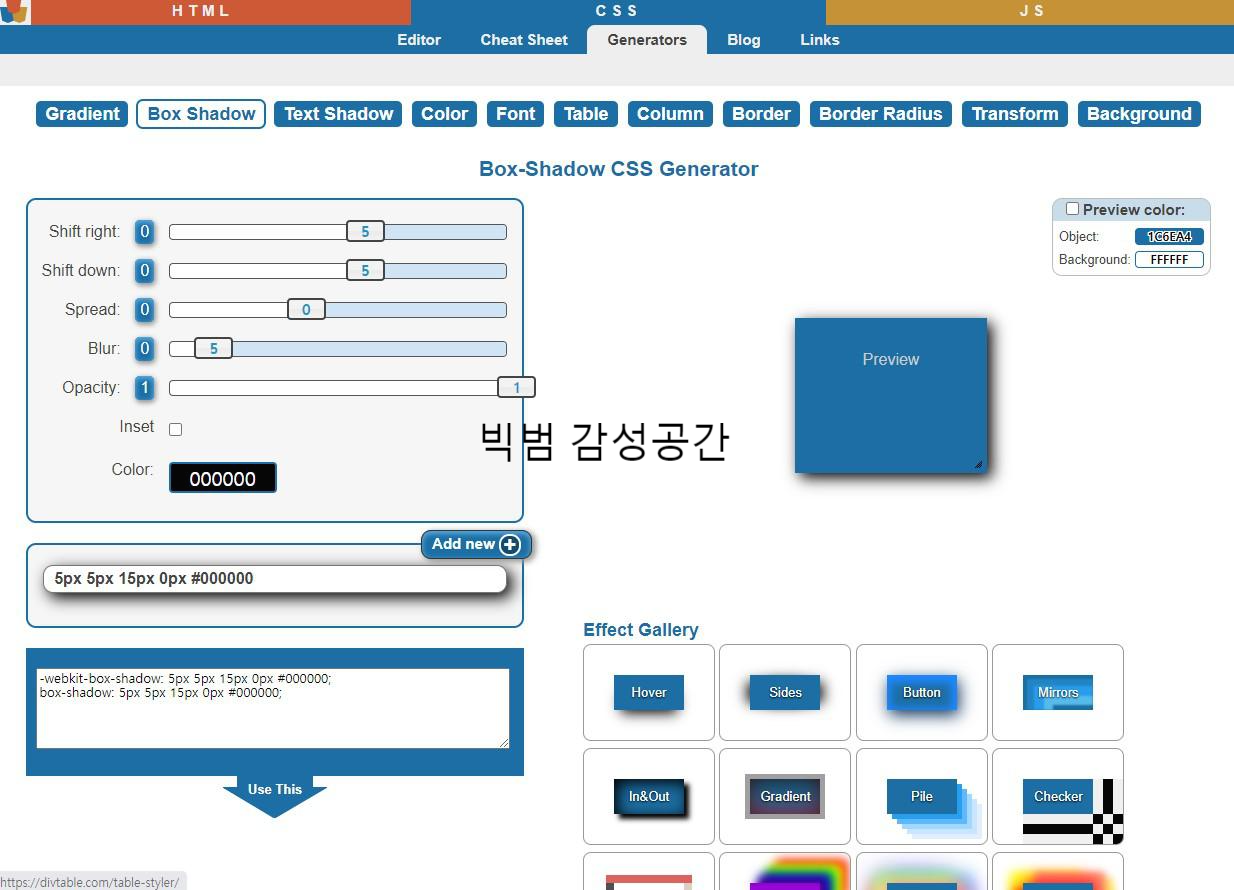This screenshot has height=890, width=1234.
Task: Open the Table generator
Action: point(586,114)
